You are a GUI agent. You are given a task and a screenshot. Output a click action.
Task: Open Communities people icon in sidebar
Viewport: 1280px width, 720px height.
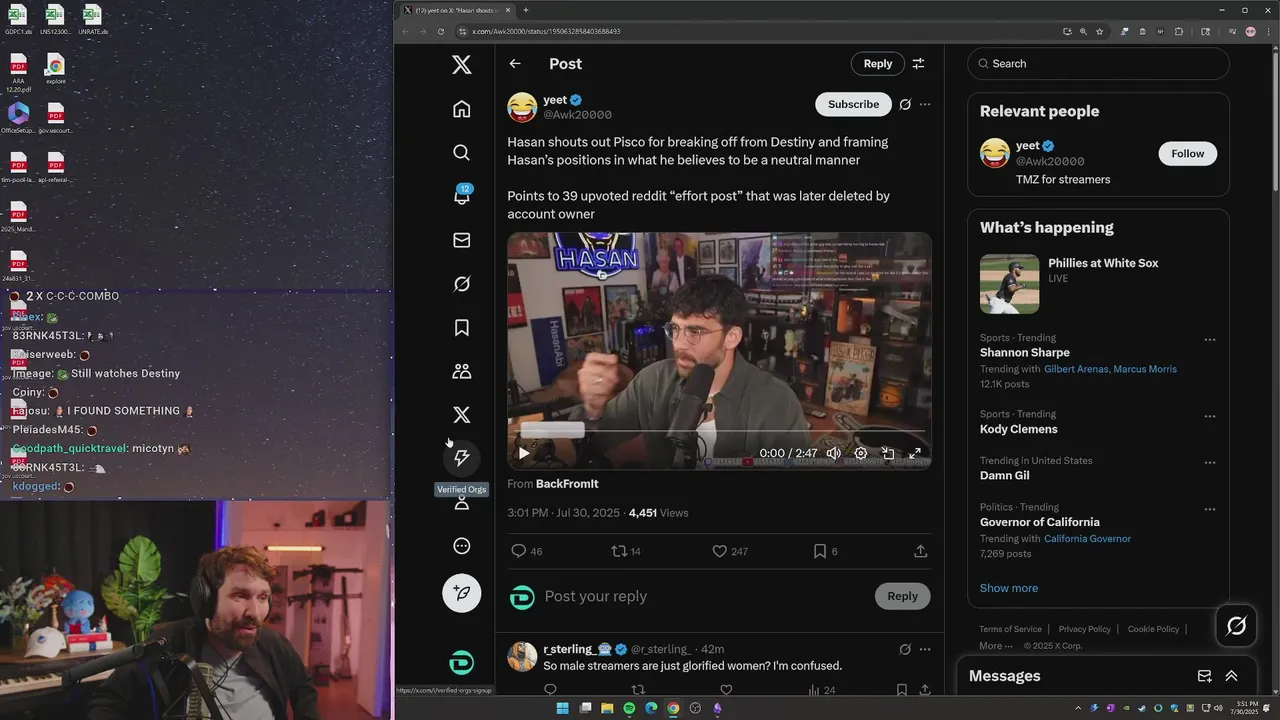[461, 371]
